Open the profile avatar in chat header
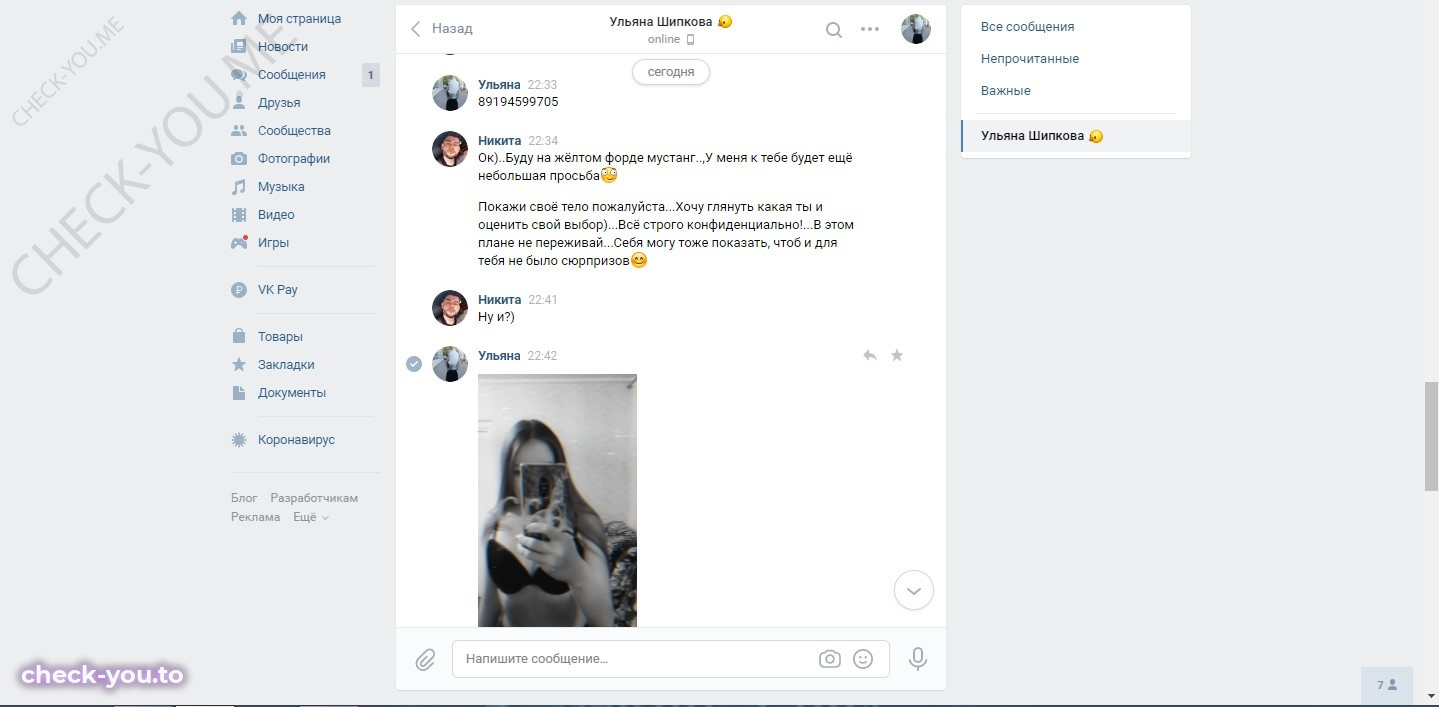This screenshot has width=1439, height=707. pyautogui.click(x=916, y=30)
